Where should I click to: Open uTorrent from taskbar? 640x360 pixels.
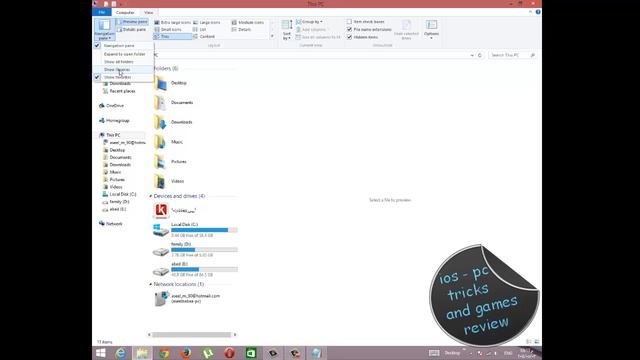point(208,353)
